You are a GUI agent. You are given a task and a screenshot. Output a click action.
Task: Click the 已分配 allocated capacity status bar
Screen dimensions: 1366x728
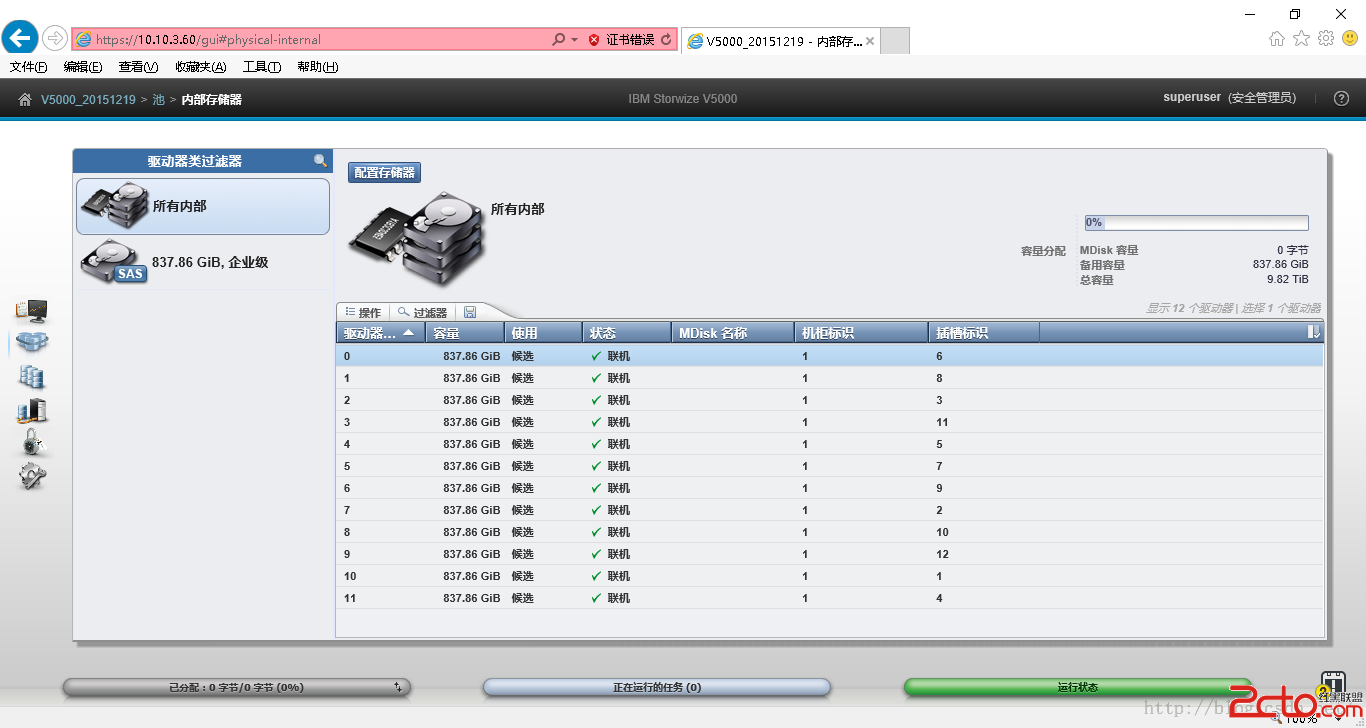[237, 688]
